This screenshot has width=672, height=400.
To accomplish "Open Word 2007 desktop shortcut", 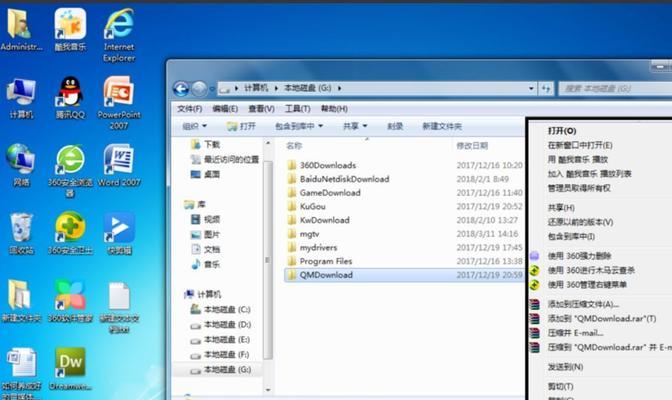I will [119, 166].
